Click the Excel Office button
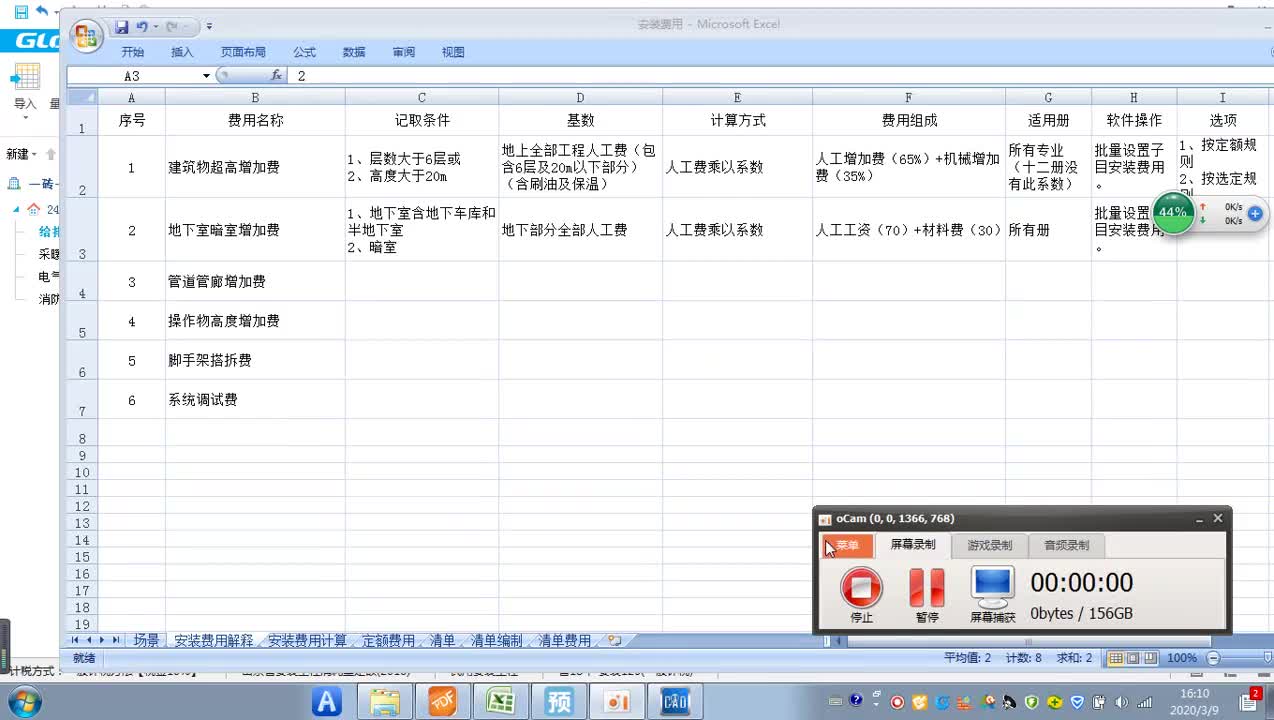The image size is (1274, 720). coord(86,36)
